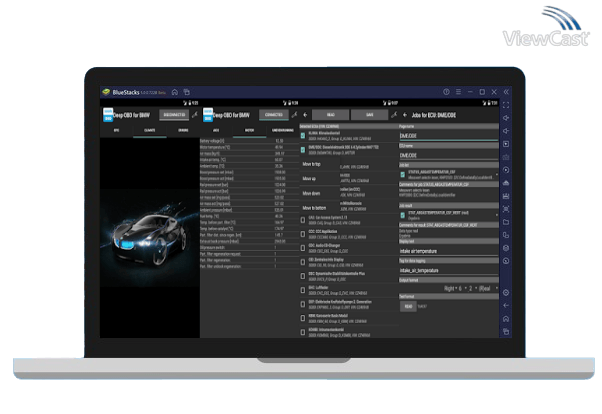Open BlueStacks home icon in title bar
This screenshot has width=602, height=414.
tap(175, 92)
